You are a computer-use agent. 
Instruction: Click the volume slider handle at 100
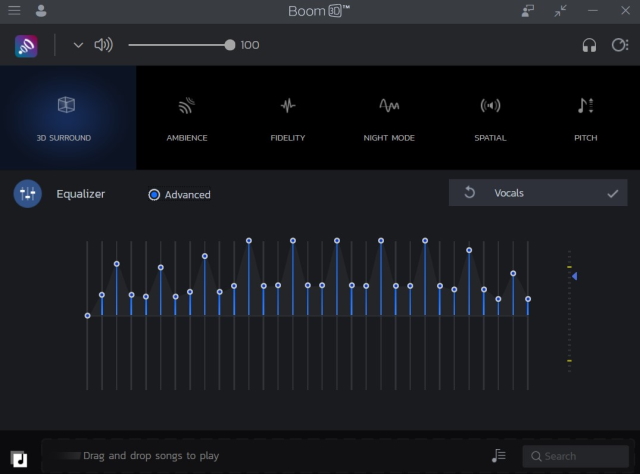pos(230,45)
